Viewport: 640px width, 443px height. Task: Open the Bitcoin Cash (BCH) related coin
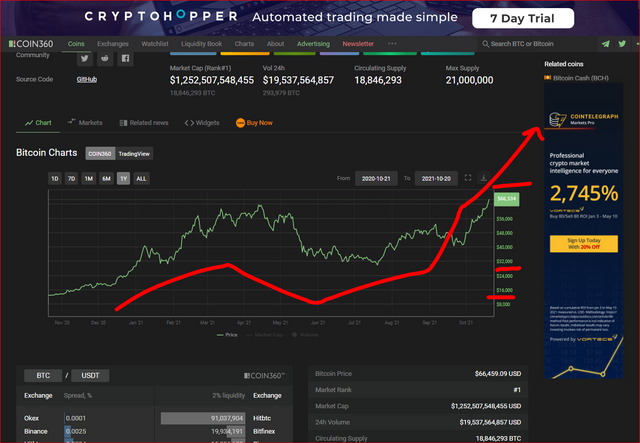pos(576,78)
